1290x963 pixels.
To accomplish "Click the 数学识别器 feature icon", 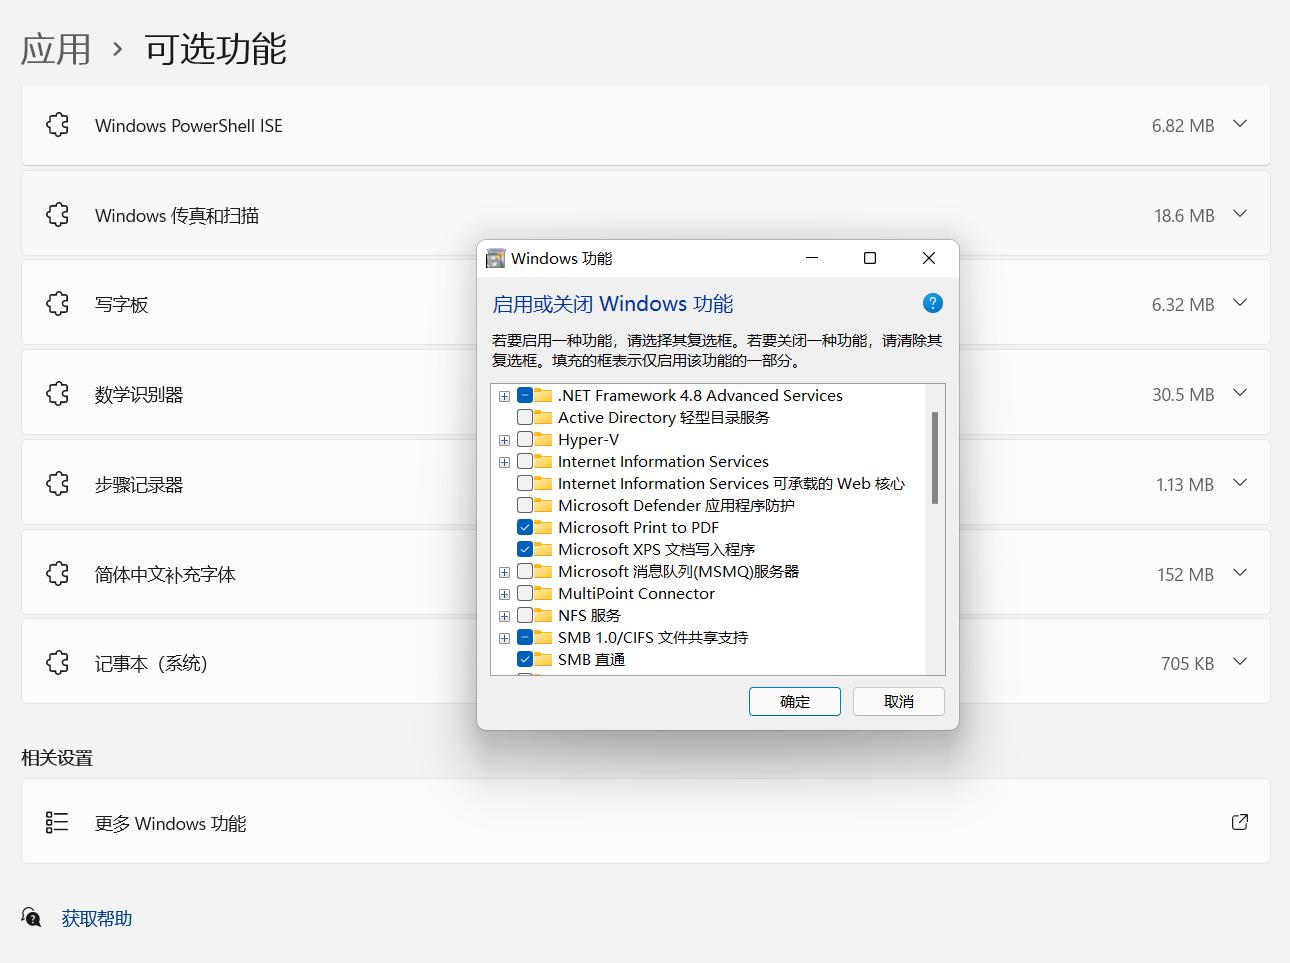I will click(x=57, y=393).
